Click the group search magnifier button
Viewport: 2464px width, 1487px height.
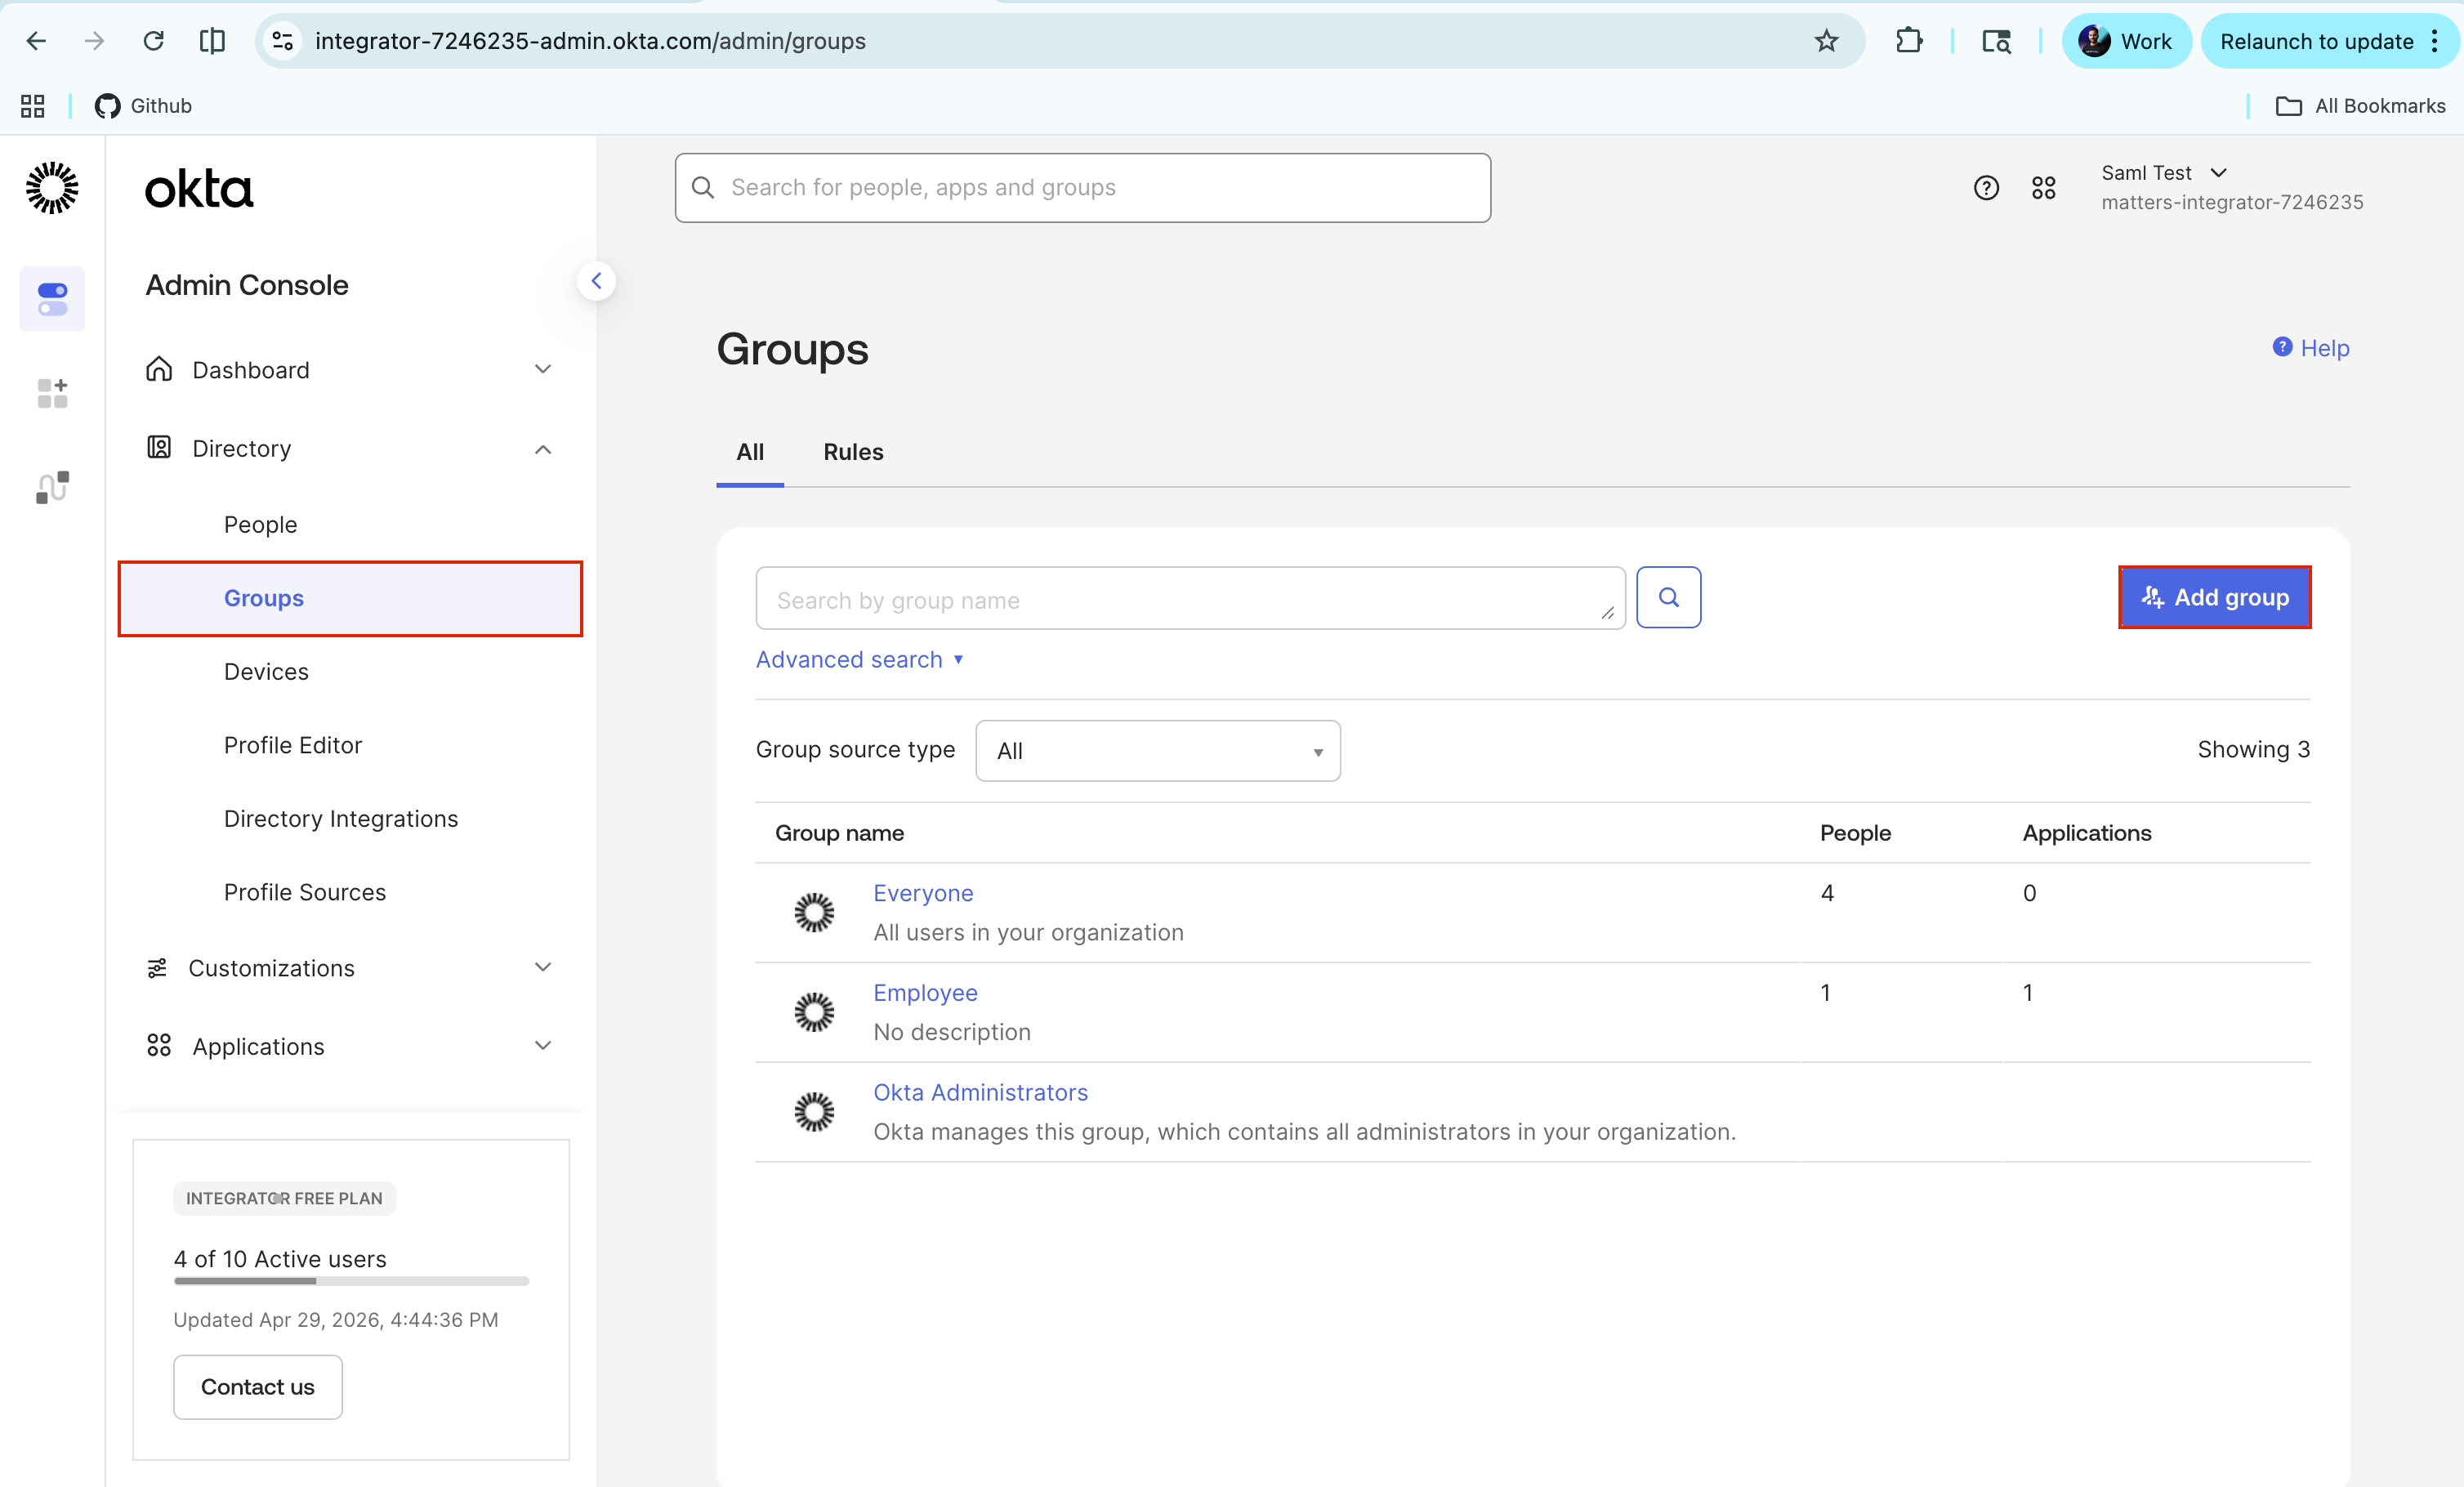pyautogui.click(x=1668, y=598)
